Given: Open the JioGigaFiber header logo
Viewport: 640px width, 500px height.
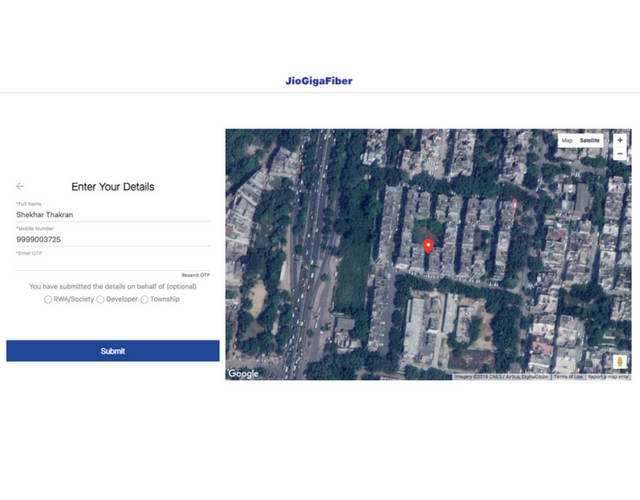Looking at the screenshot, I should tap(319, 81).
